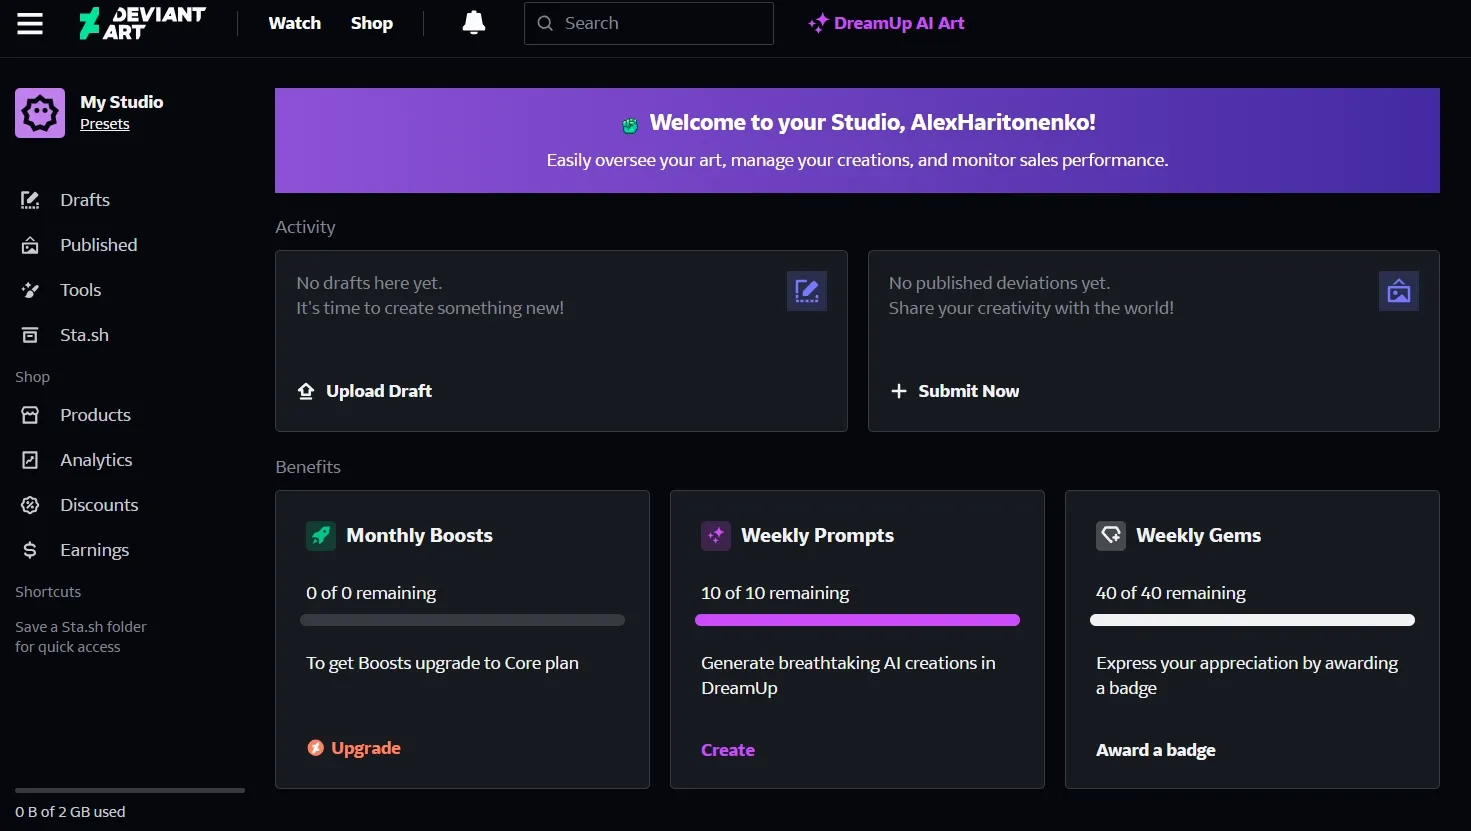Click the Monthly Boosts progress bar
Viewport: 1471px width, 831px height.
tap(463, 620)
